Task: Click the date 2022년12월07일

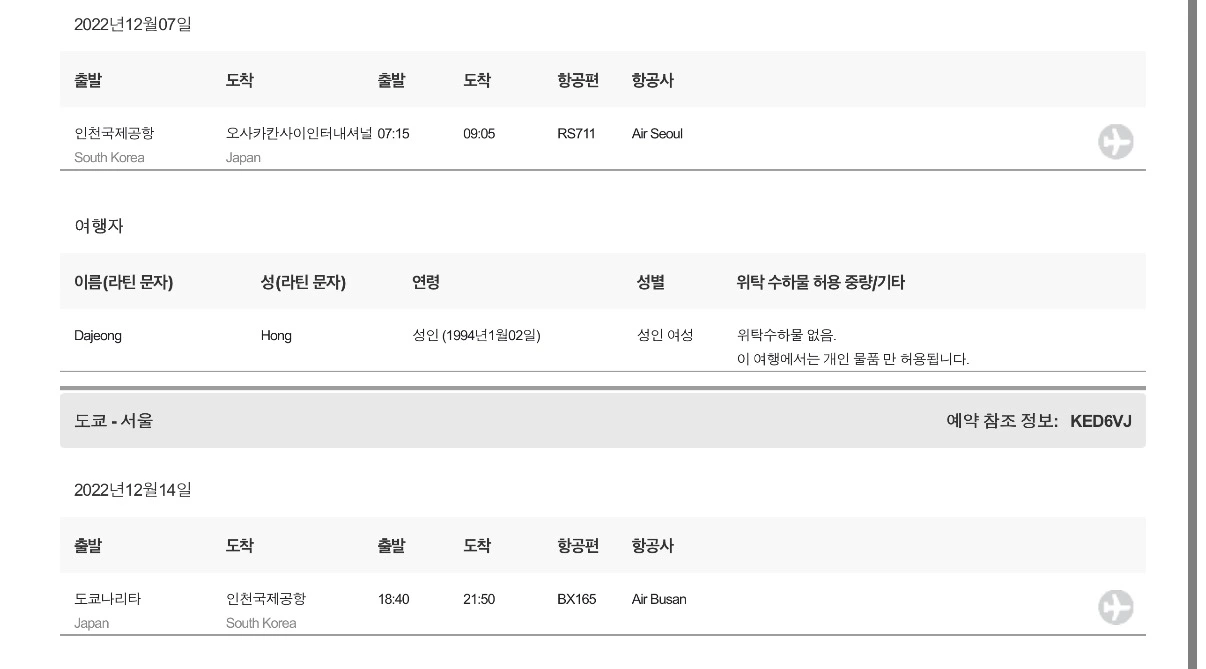Action: click(133, 24)
